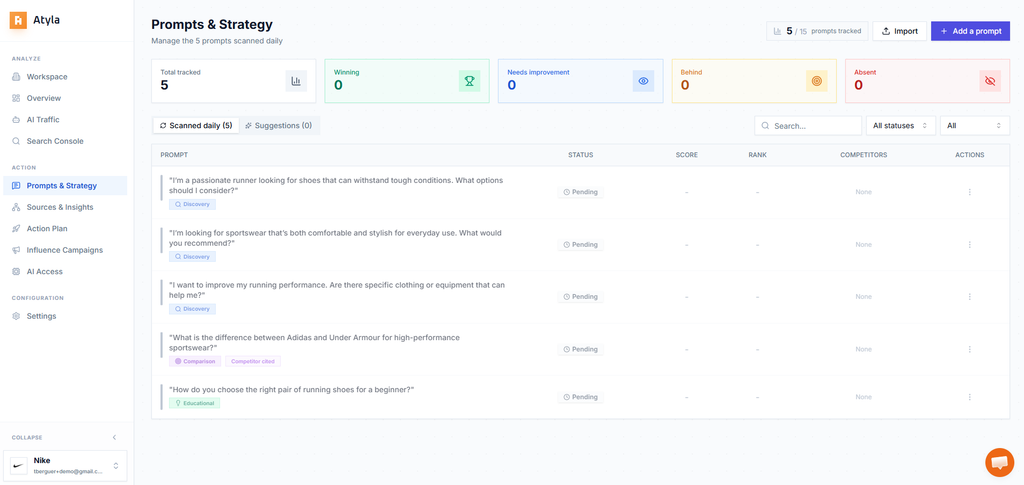Image resolution: width=1024 pixels, height=485 pixels.
Task: Click the Add a prompt button
Action: click(970, 31)
